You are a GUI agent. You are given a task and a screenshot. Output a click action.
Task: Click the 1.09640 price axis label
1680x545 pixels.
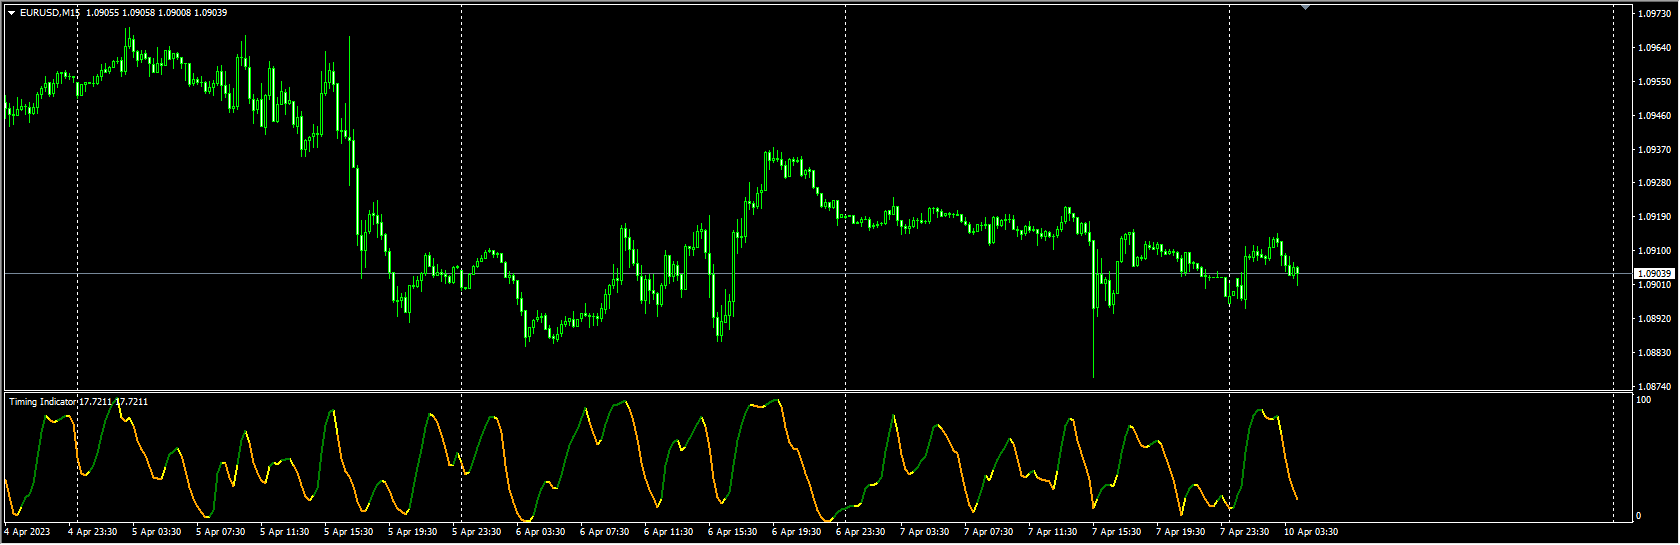click(x=1655, y=48)
